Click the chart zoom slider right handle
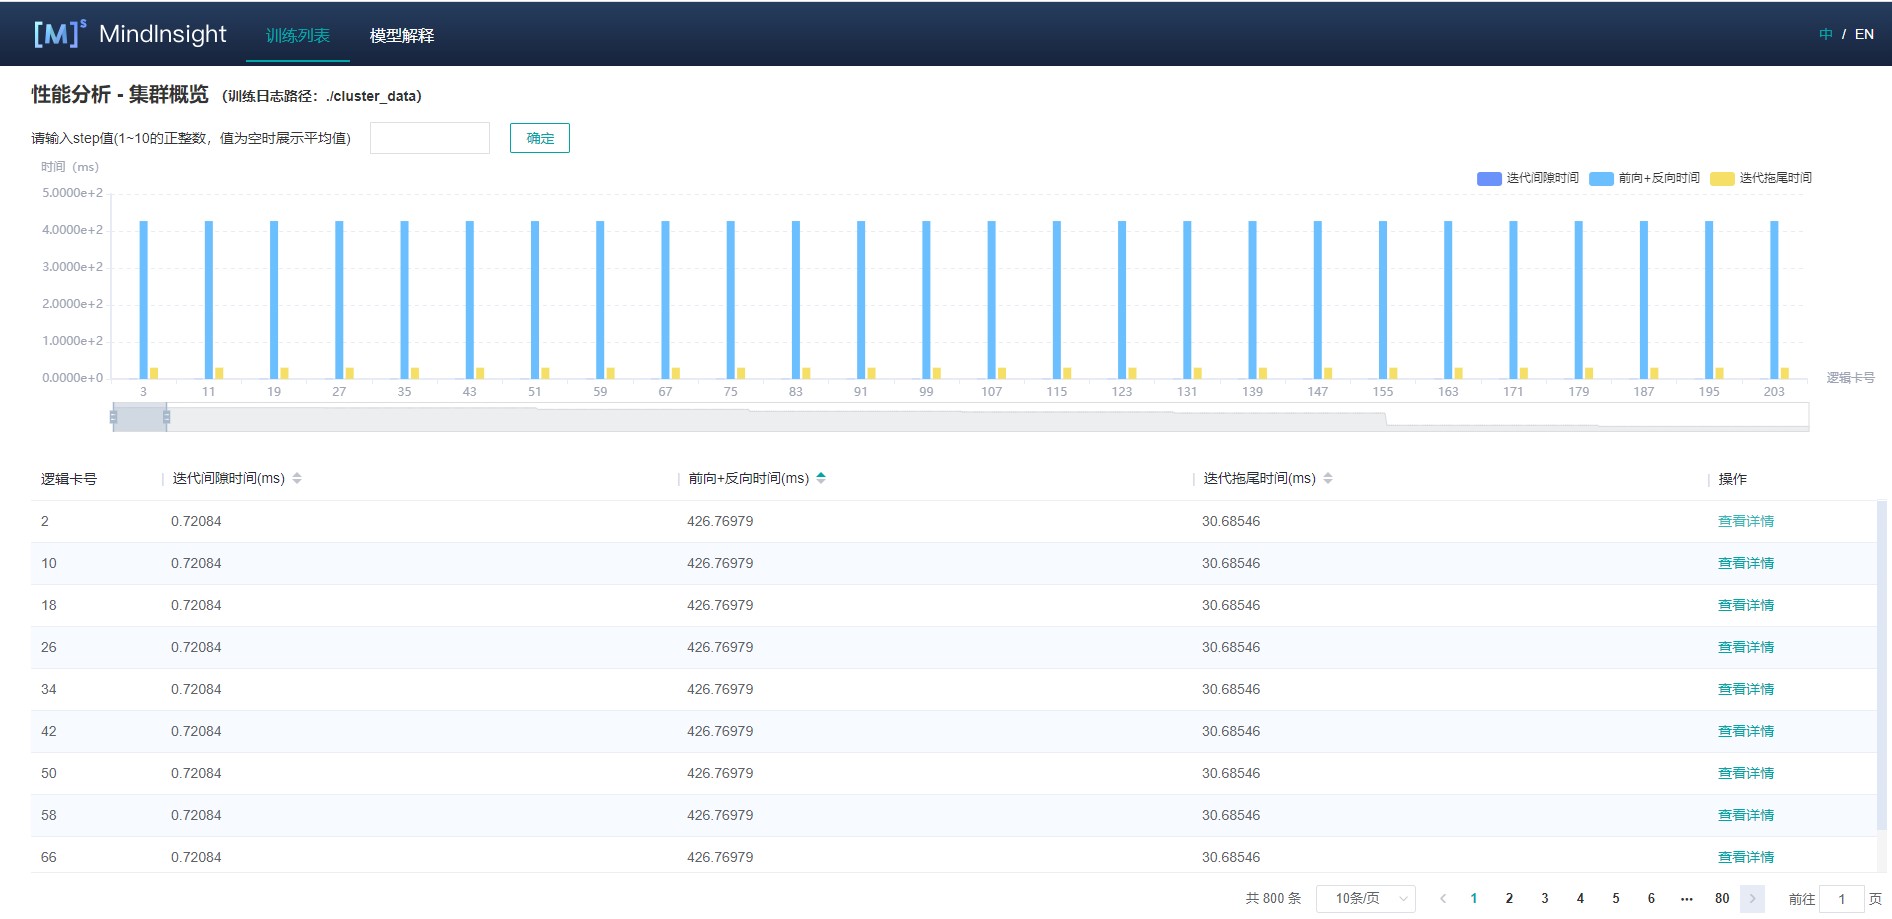1892x919 pixels. 166,417
